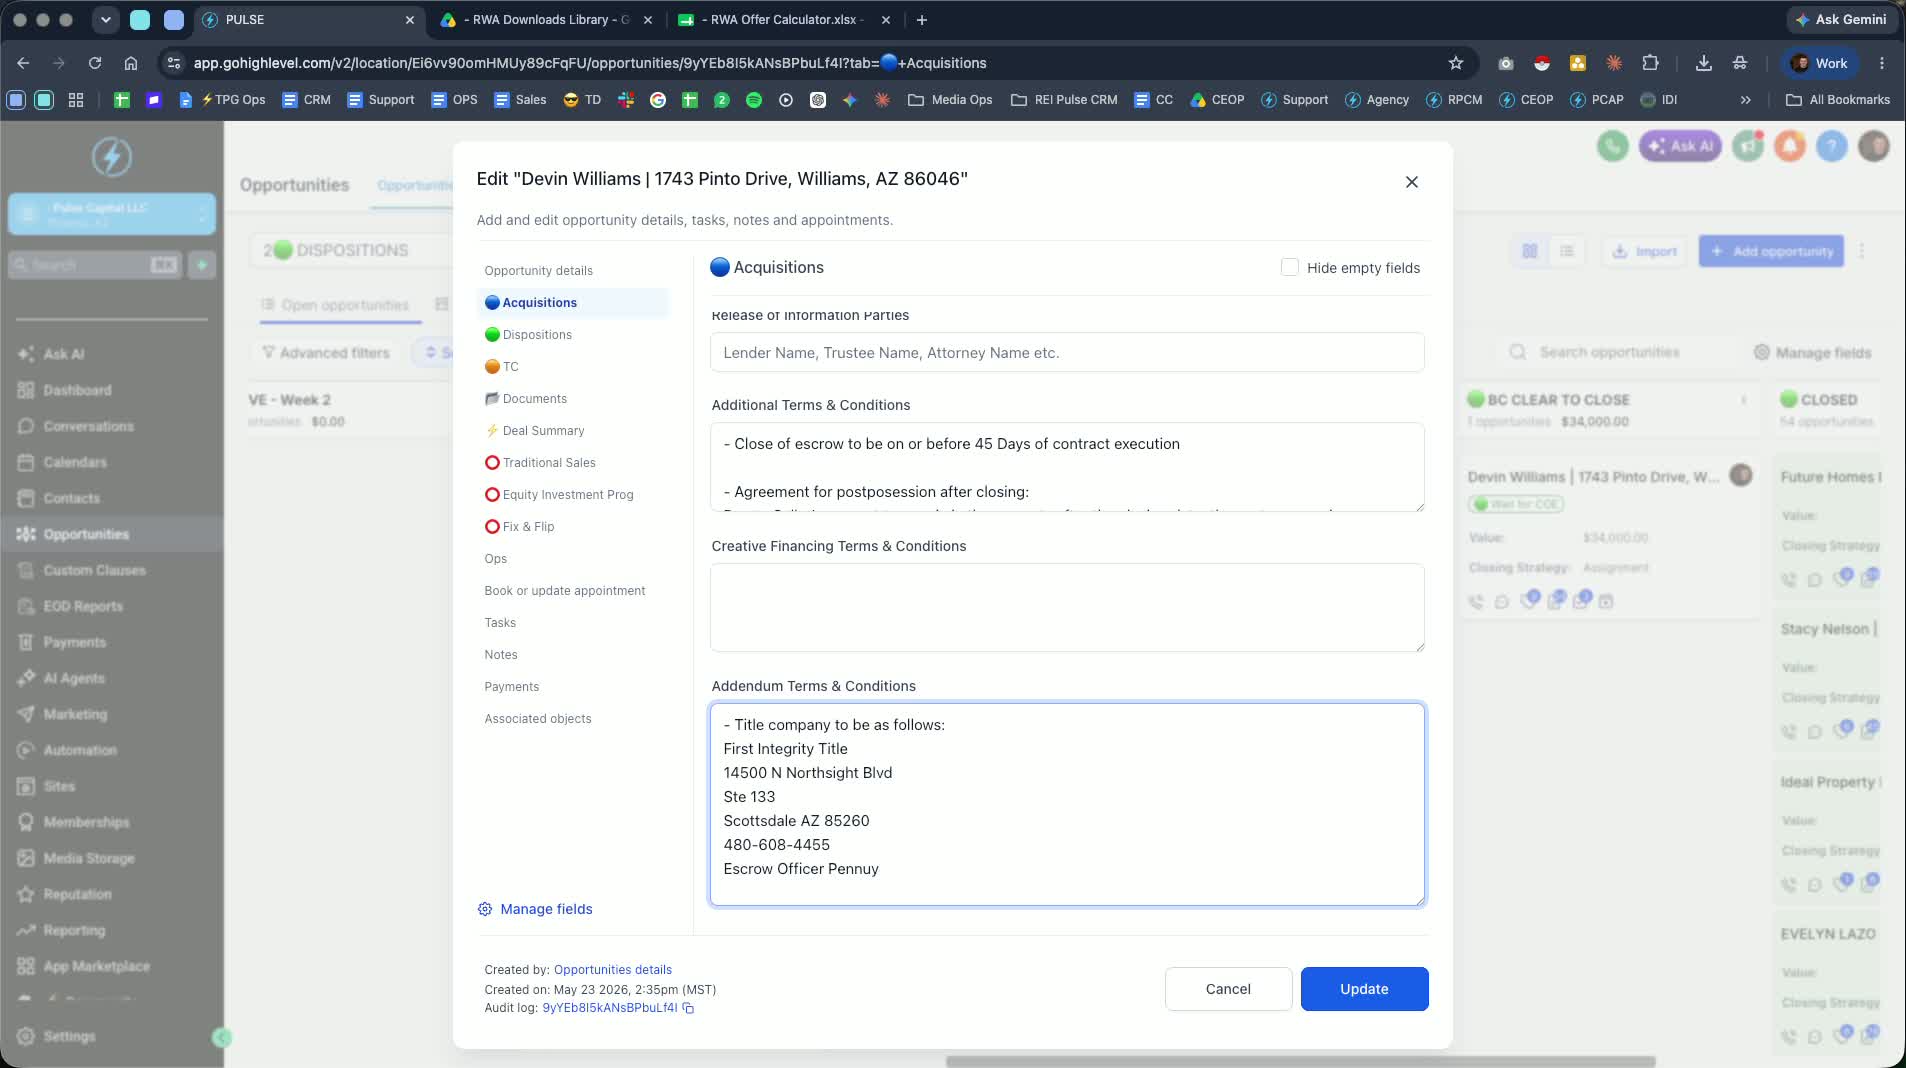This screenshot has width=1906, height=1068.
Task: Show hidden bookmarks with the chevron
Action: [x=1745, y=100]
